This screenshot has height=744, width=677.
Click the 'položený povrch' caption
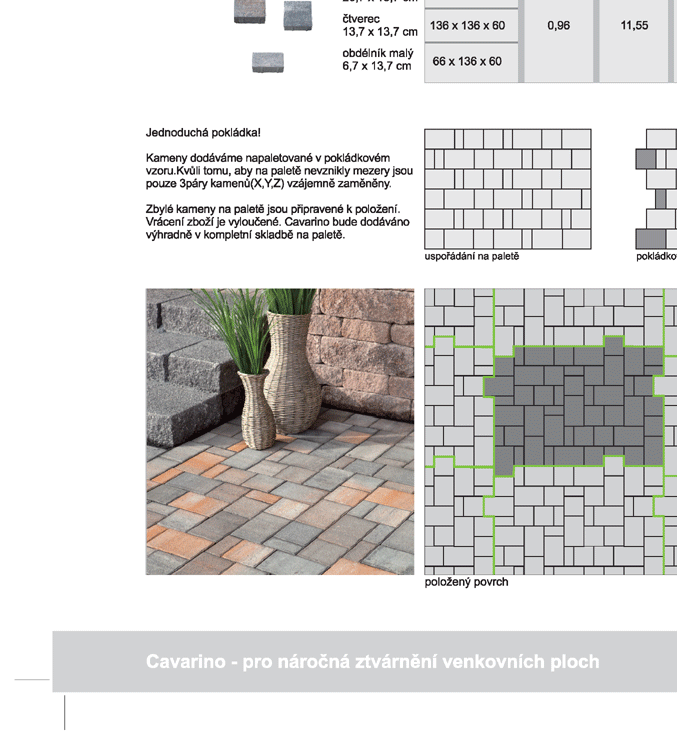point(466,582)
